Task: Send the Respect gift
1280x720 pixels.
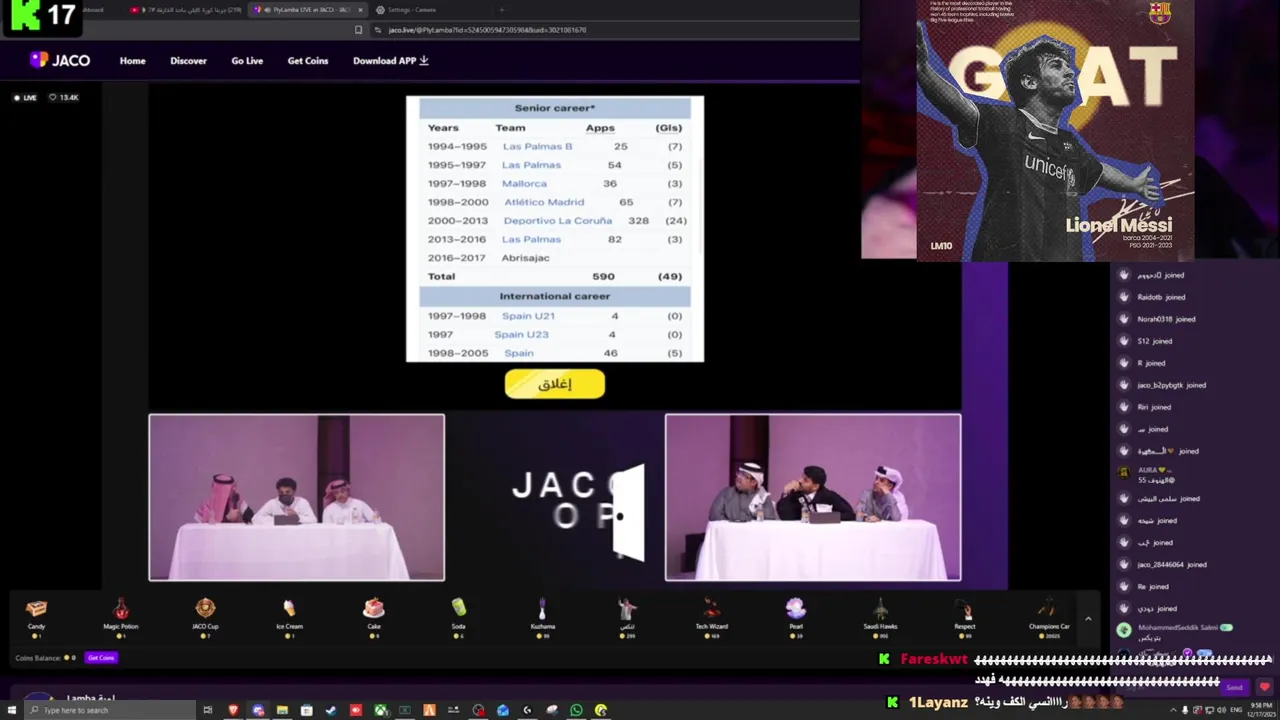Action: tap(964, 614)
